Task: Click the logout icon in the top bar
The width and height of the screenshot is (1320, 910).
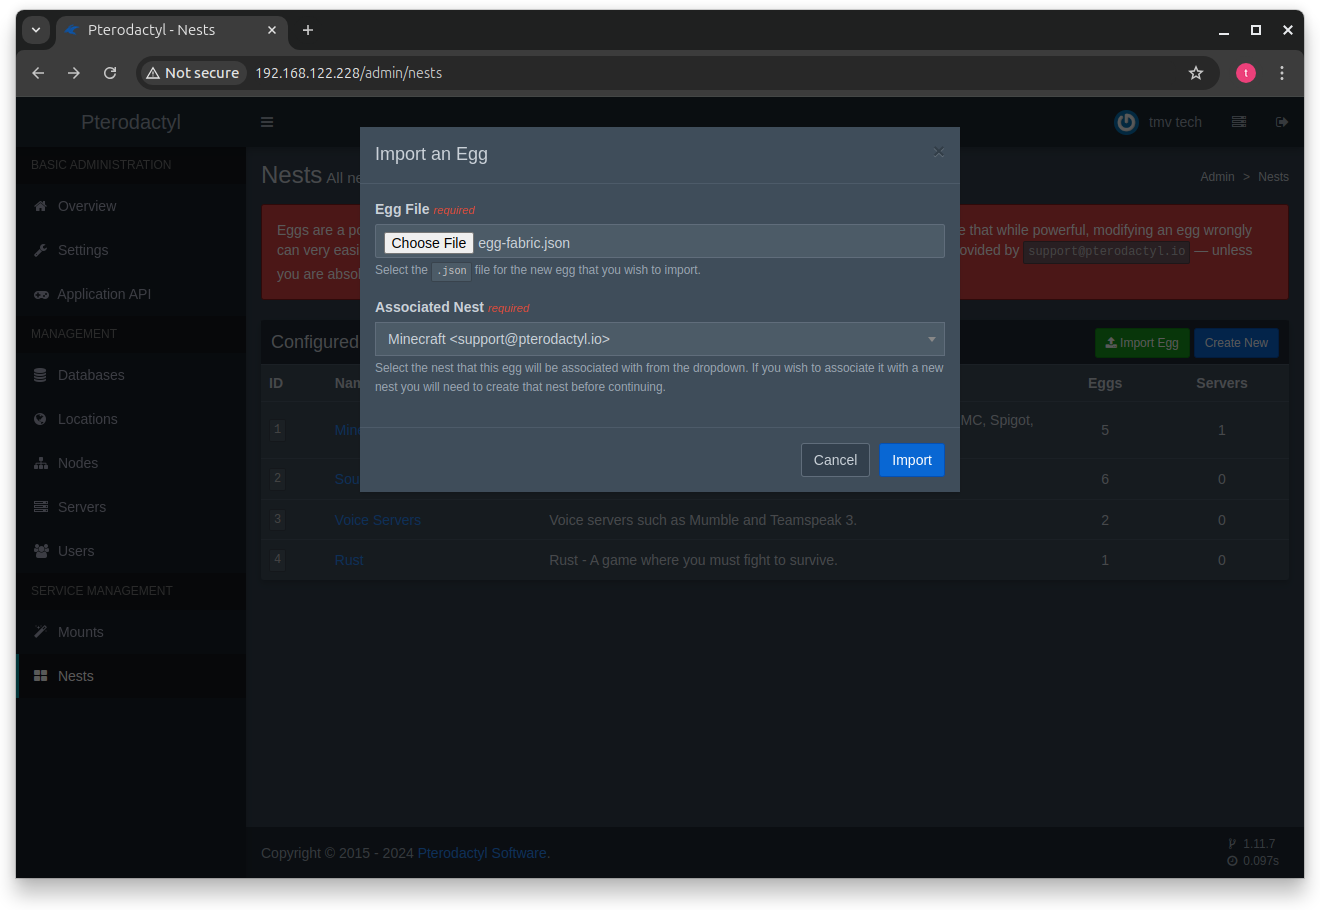Action: (1282, 121)
